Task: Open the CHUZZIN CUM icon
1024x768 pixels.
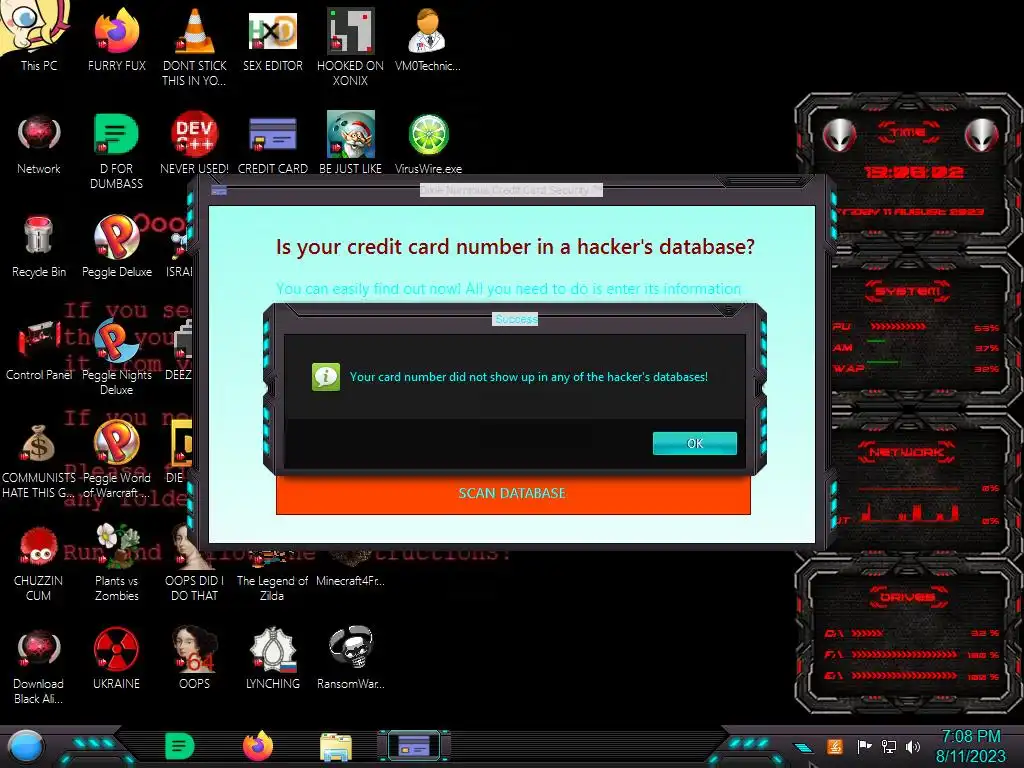Action: (x=39, y=563)
